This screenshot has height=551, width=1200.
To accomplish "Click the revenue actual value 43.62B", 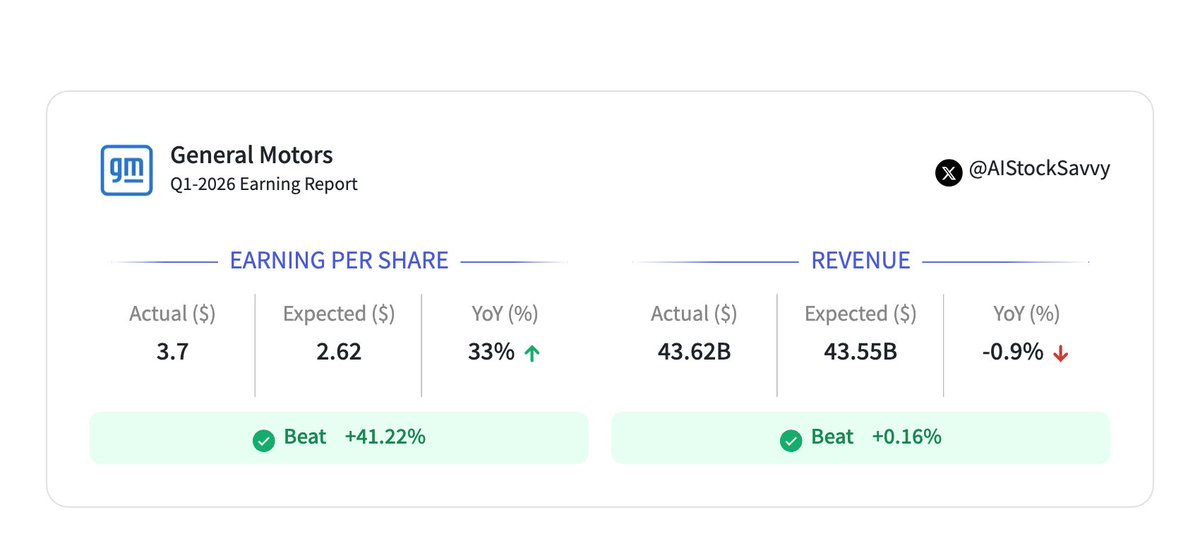I will [693, 352].
